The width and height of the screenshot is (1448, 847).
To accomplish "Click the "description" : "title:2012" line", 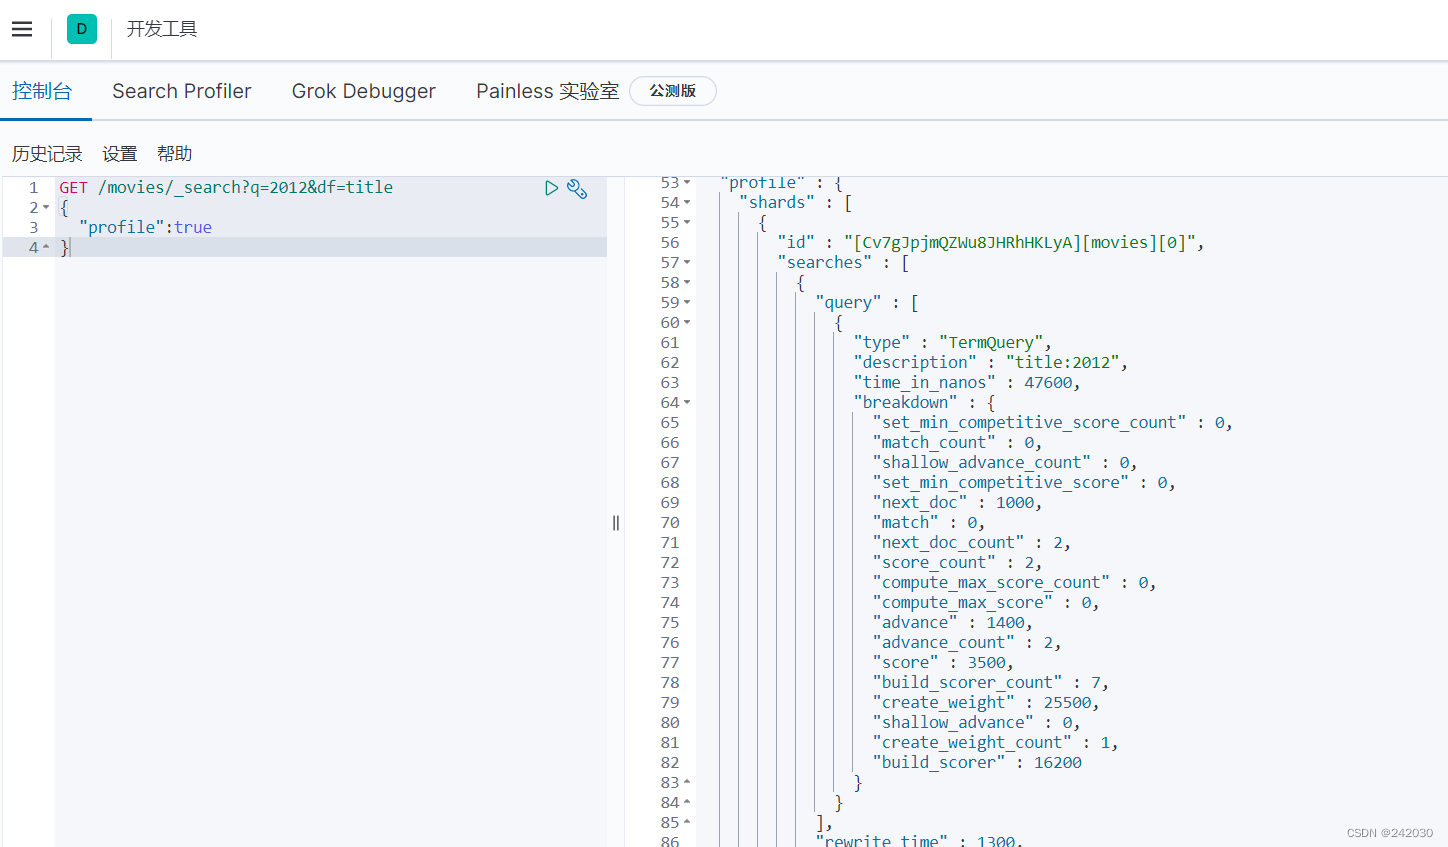I will [x=990, y=362].
